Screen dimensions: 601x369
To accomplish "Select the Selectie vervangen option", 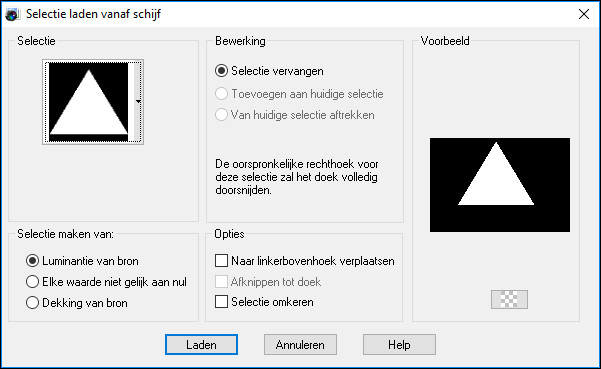I will pos(270,71).
